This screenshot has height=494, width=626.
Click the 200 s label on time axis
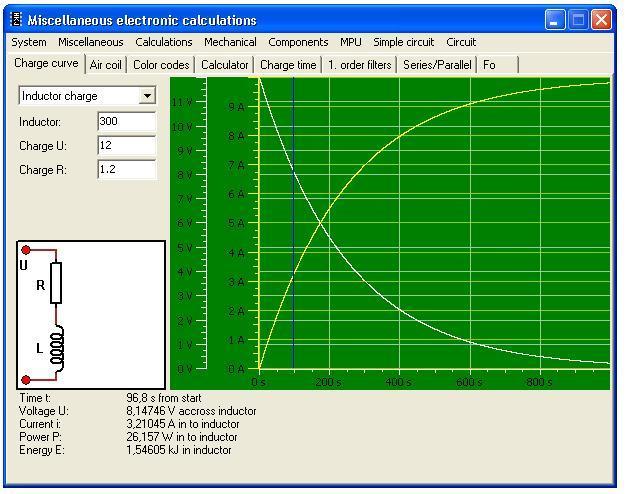(328, 382)
